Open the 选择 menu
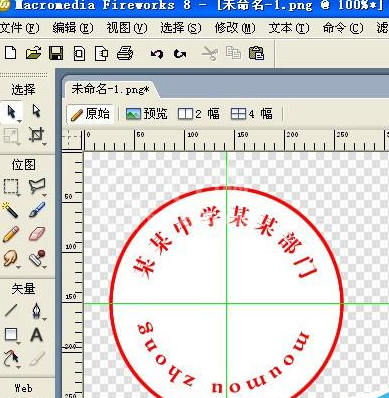 181,28
